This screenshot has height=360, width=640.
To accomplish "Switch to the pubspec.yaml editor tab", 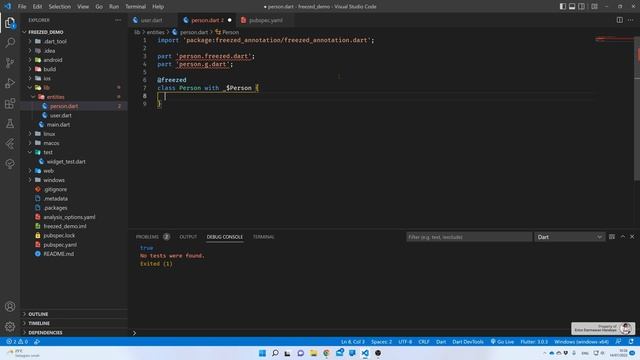I will pyautogui.click(x=265, y=20).
